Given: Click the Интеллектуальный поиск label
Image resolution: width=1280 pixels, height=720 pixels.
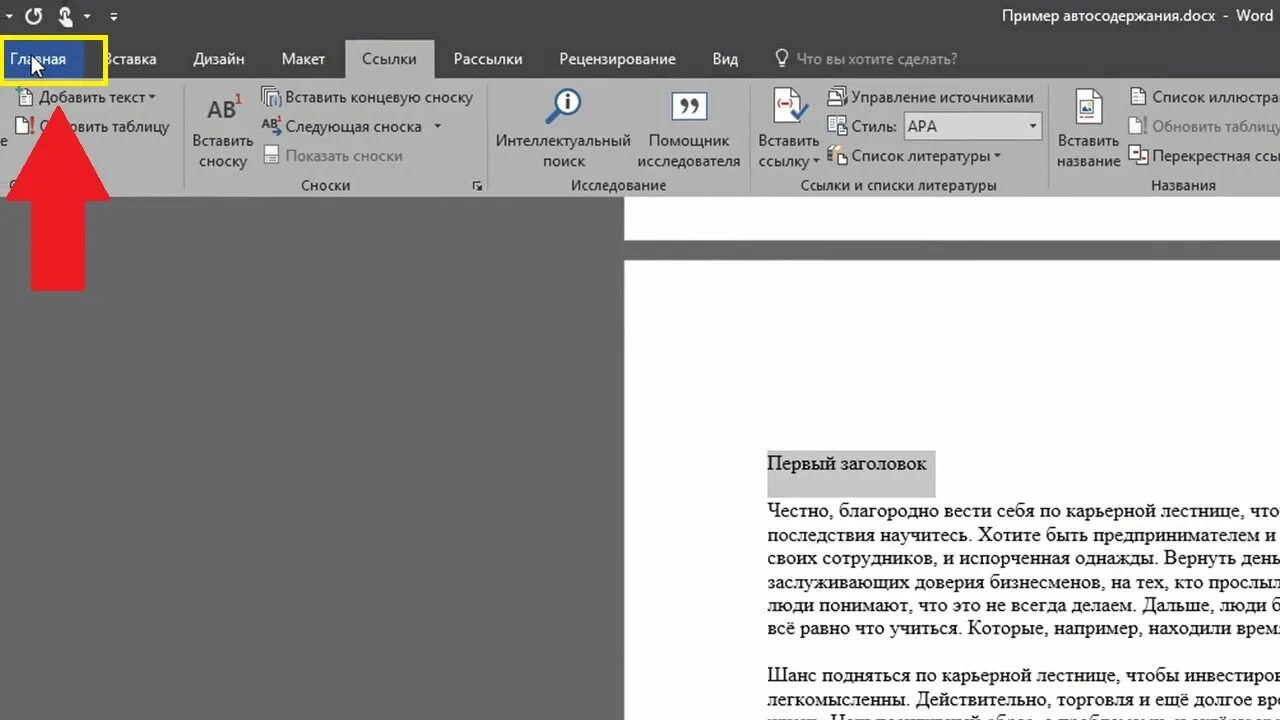Looking at the screenshot, I should [x=563, y=151].
